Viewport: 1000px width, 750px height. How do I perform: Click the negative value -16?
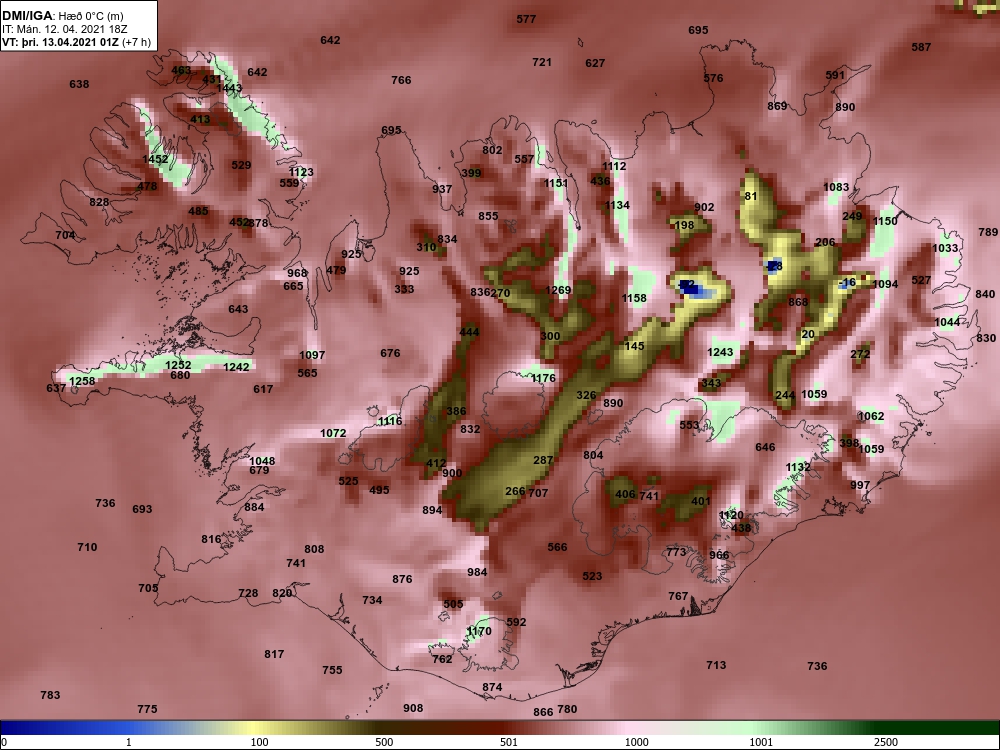tap(848, 283)
